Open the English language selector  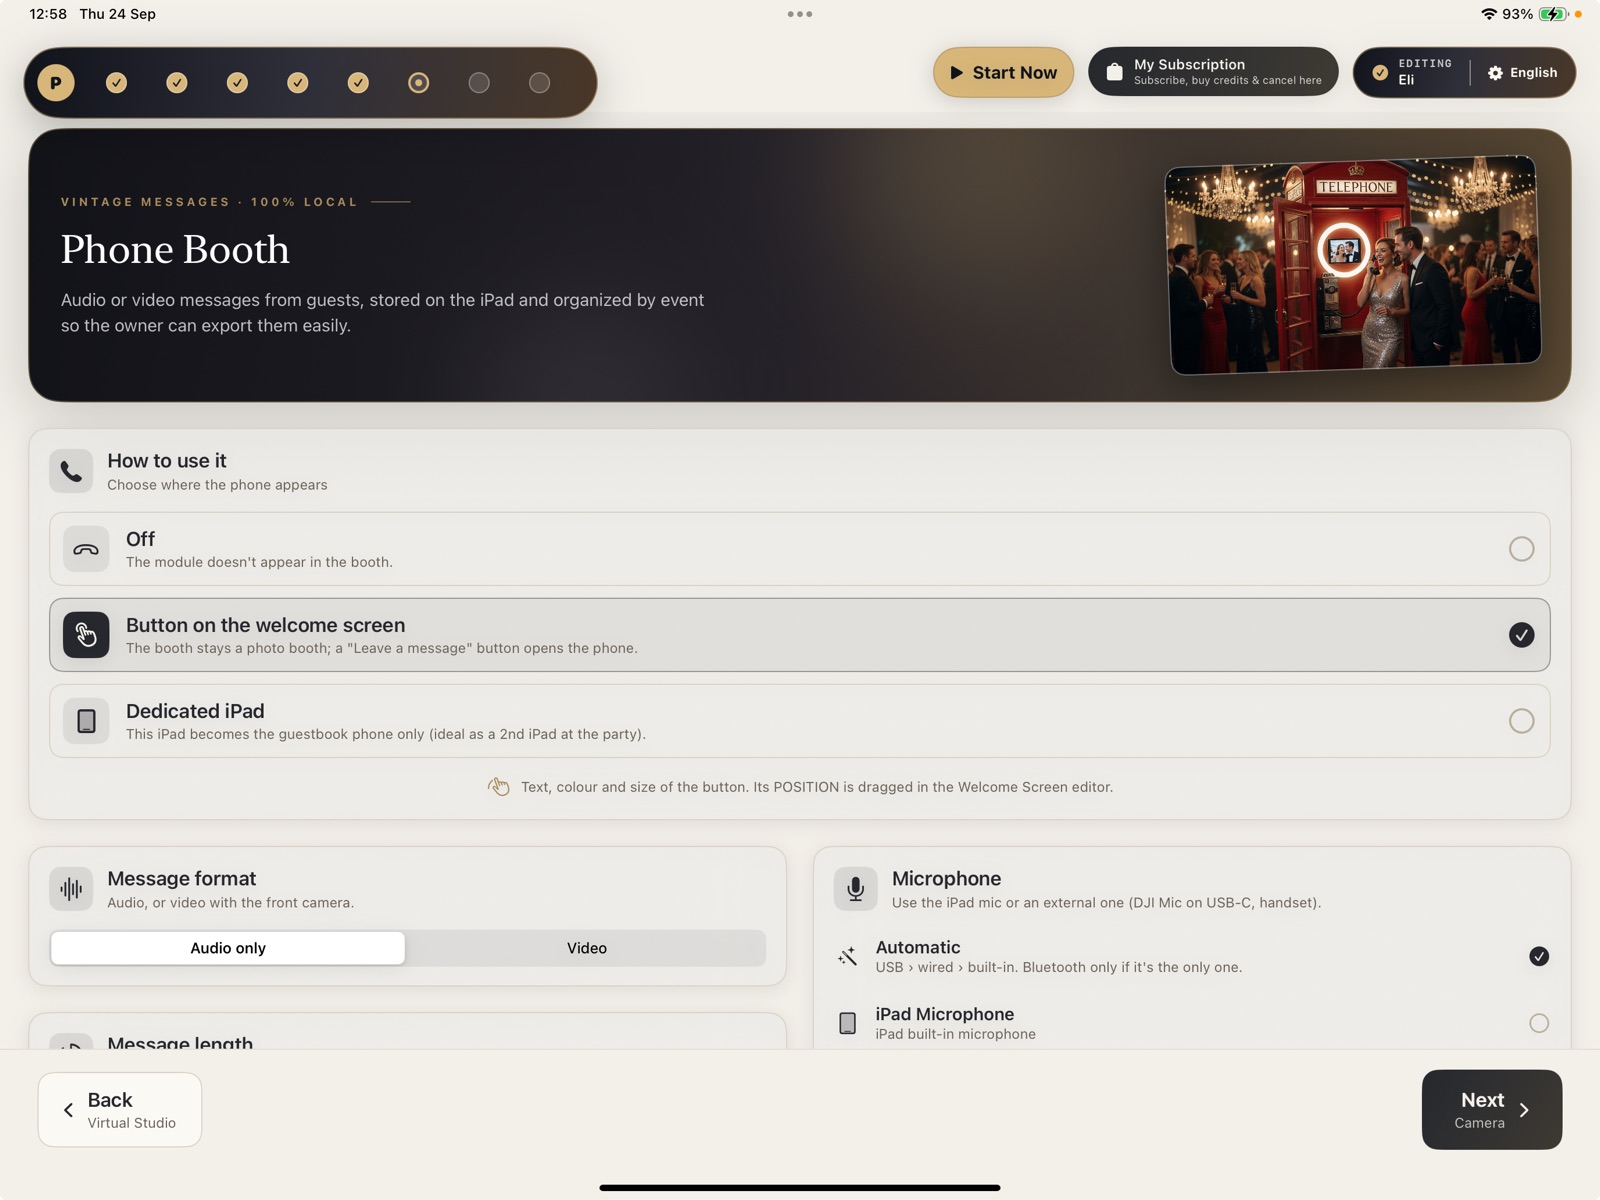pos(1523,73)
